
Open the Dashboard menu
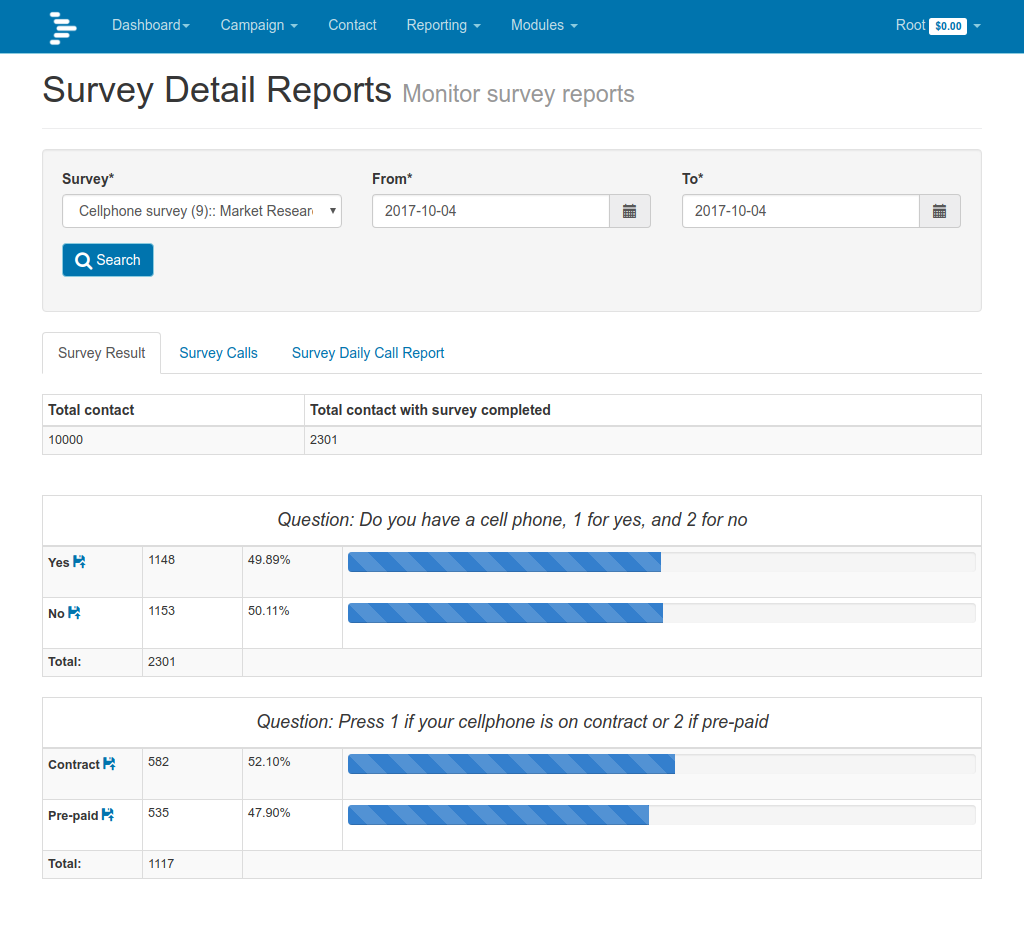(150, 26)
